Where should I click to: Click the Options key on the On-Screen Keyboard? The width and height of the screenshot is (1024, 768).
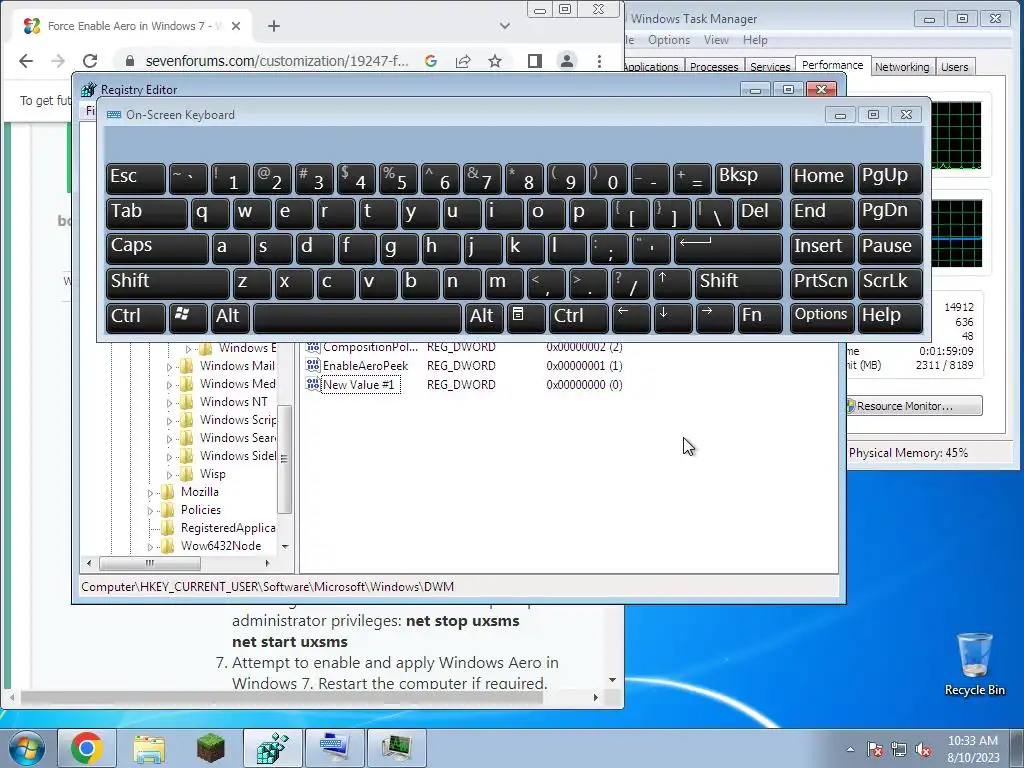pyautogui.click(x=822, y=317)
